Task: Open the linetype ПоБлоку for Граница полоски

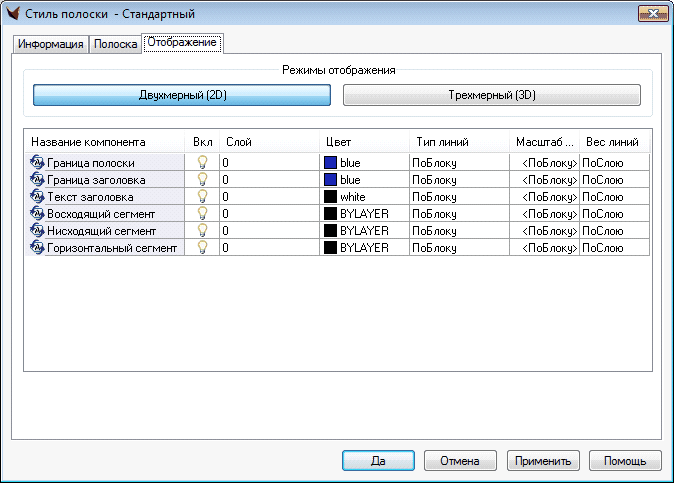Action: pos(458,162)
